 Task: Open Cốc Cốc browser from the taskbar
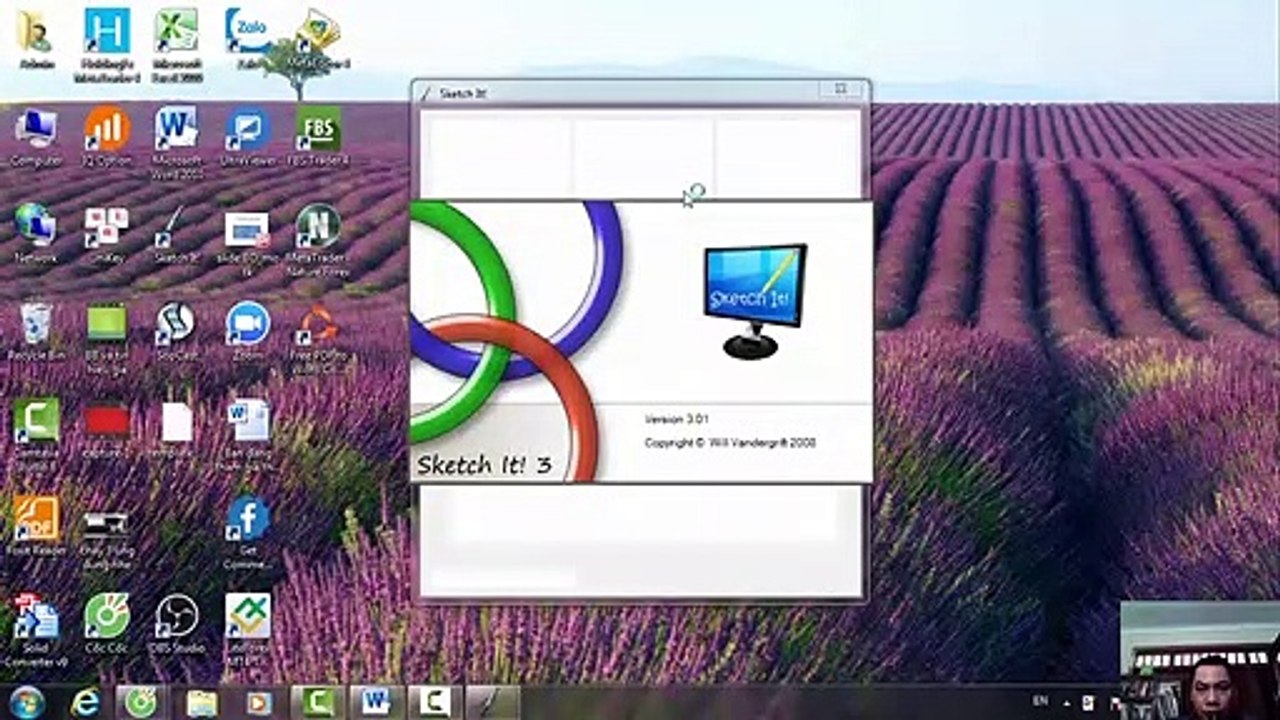(x=141, y=702)
